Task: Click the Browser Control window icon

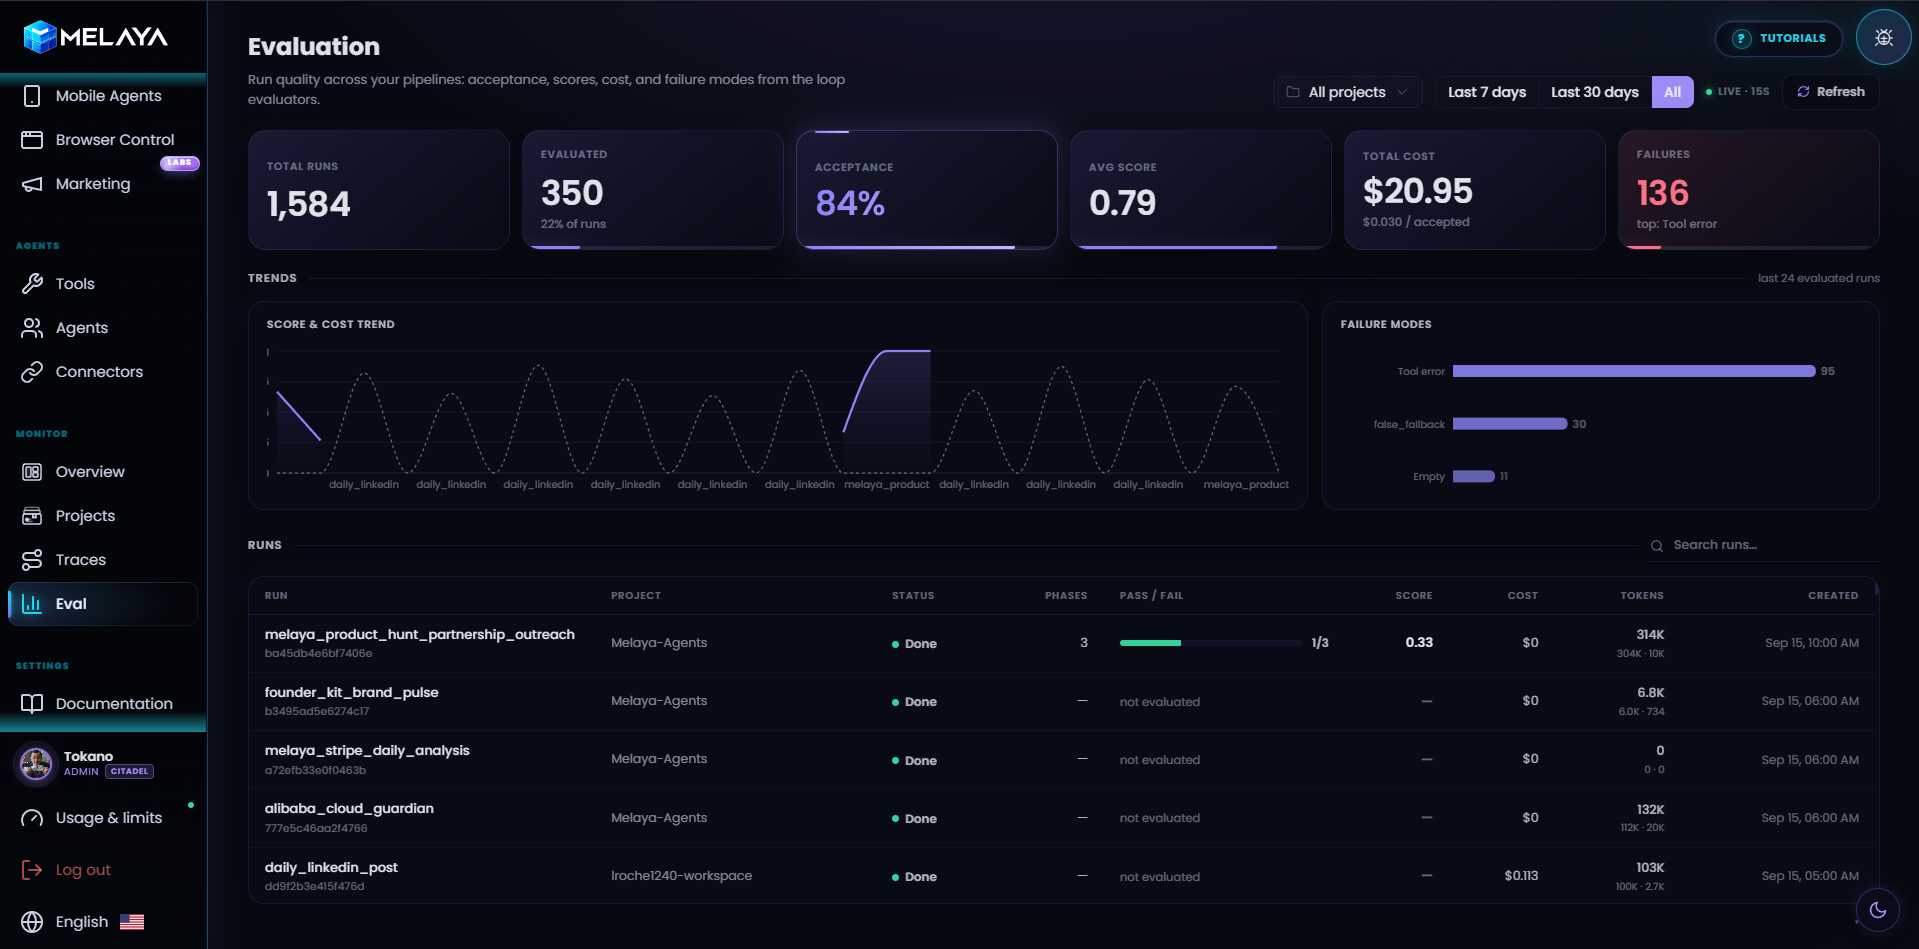Action: pyautogui.click(x=32, y=140)
